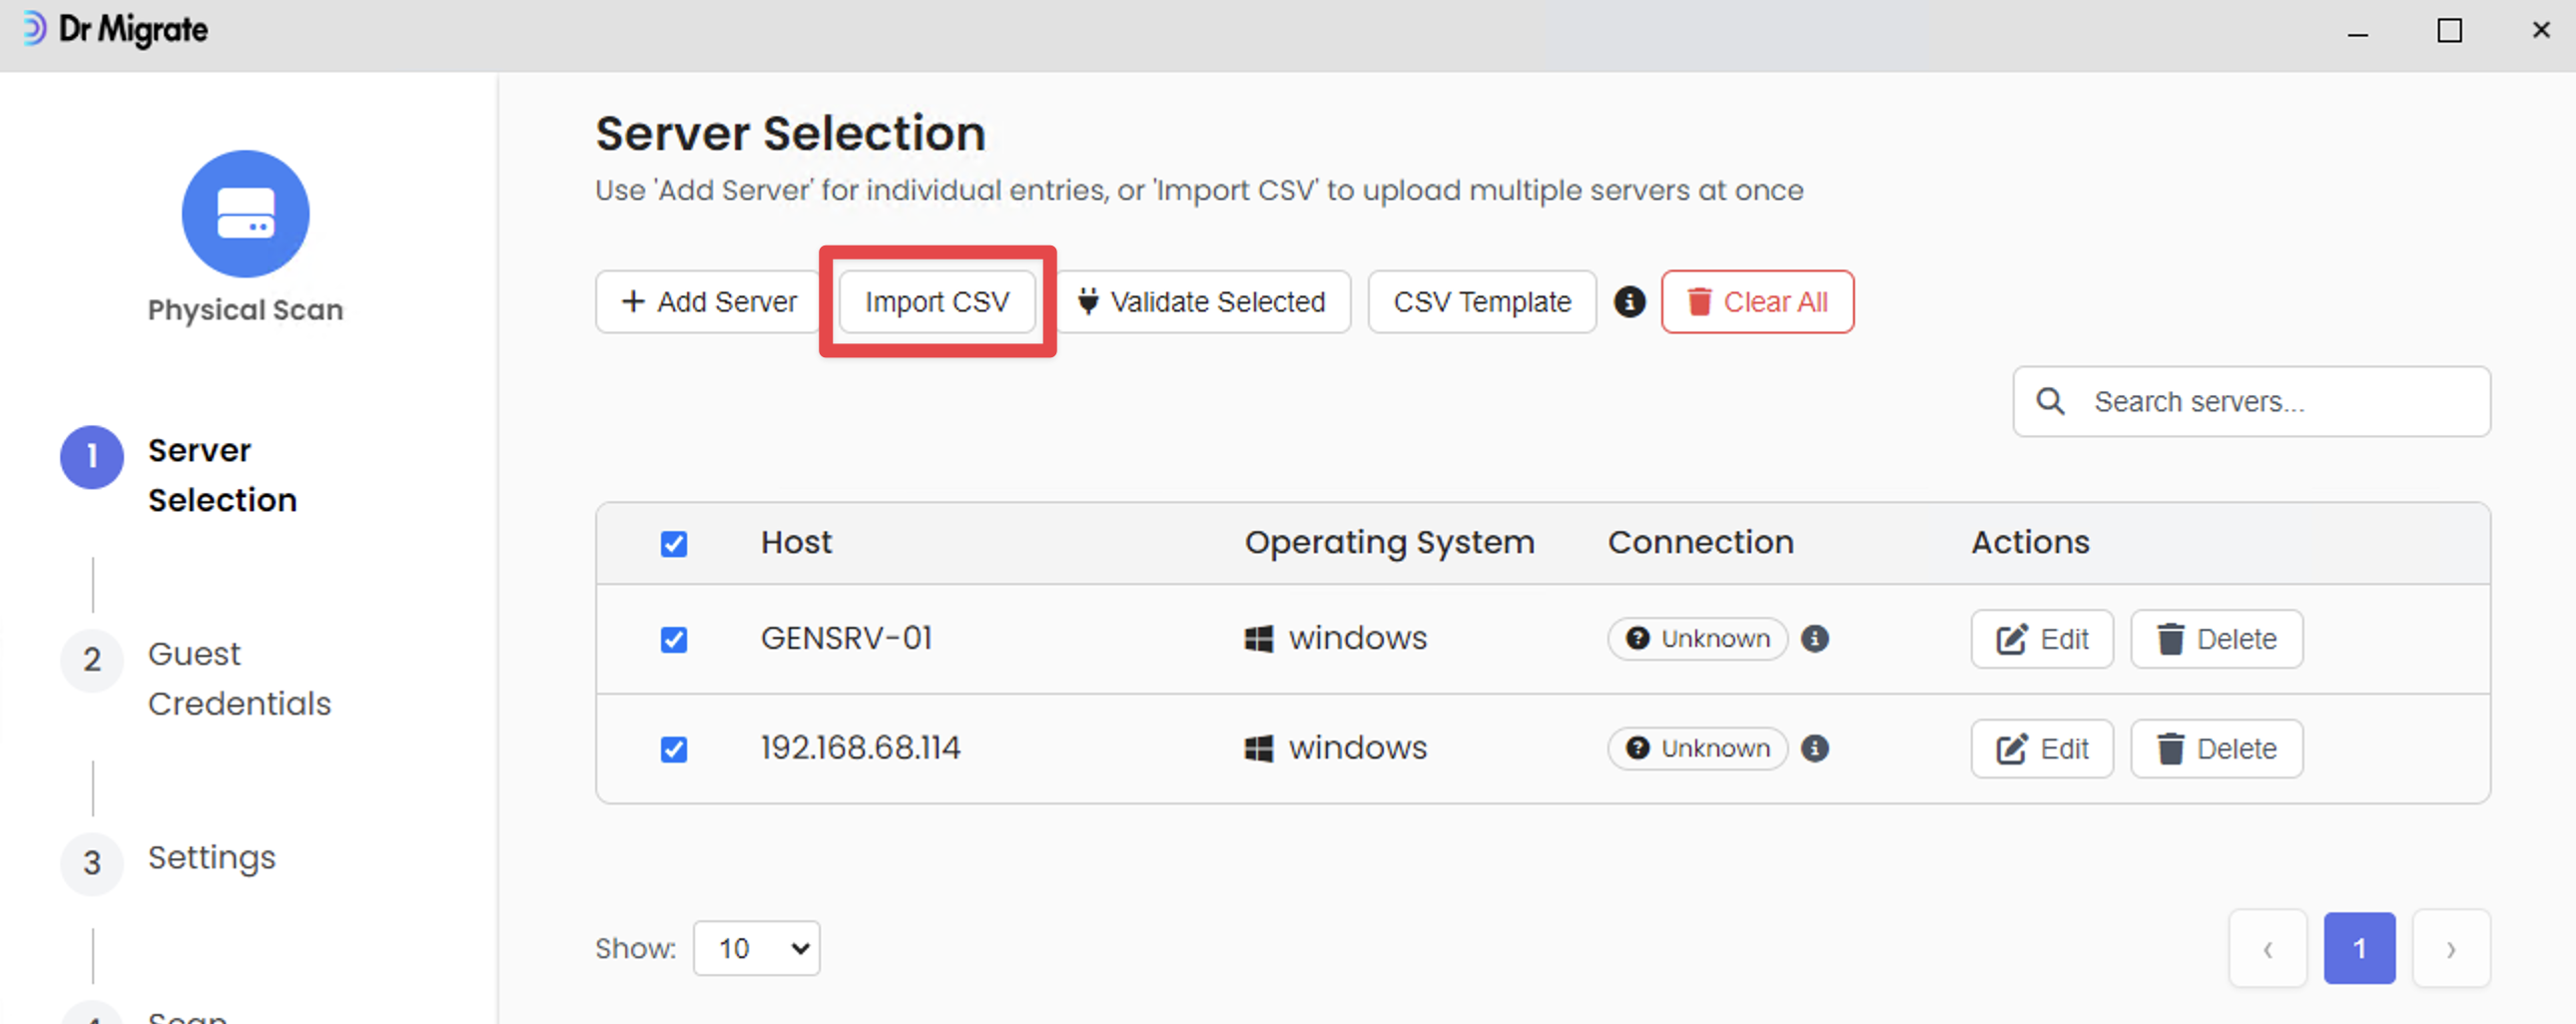Open the Guest Credentials step
This screenshot has width=2576, height=1024.
pyautogui.click(x=238, y=678)
